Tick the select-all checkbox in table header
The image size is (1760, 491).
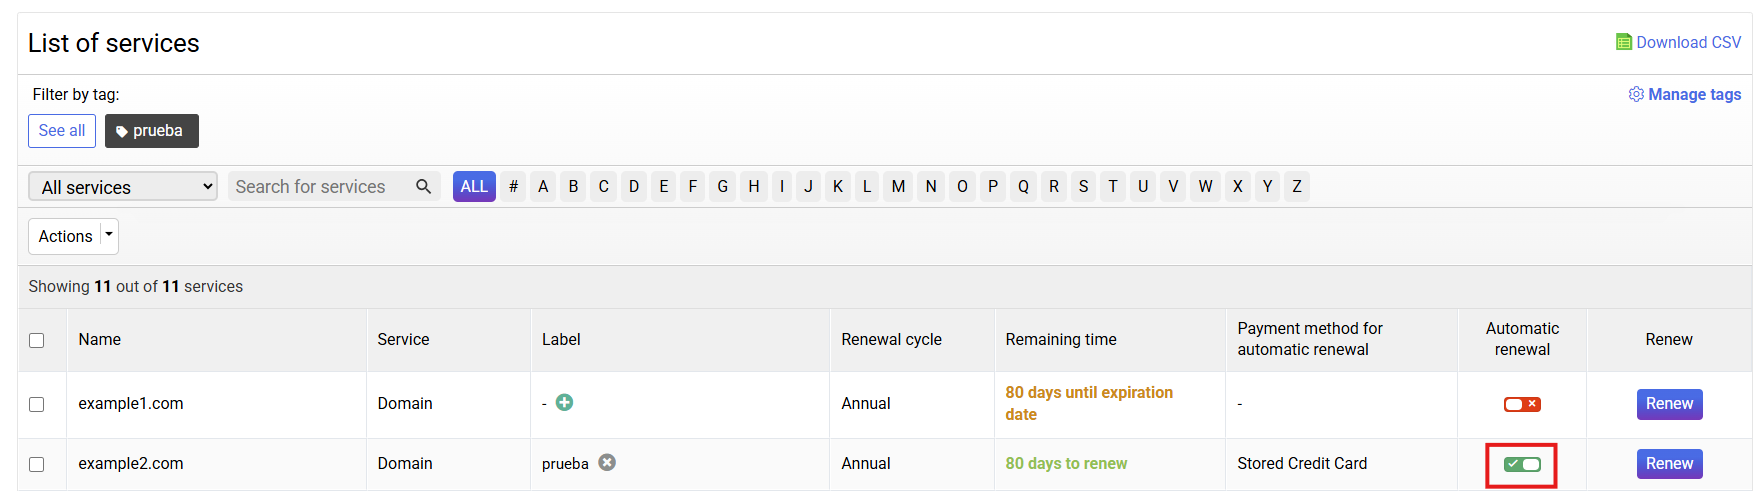coord(37,340)
